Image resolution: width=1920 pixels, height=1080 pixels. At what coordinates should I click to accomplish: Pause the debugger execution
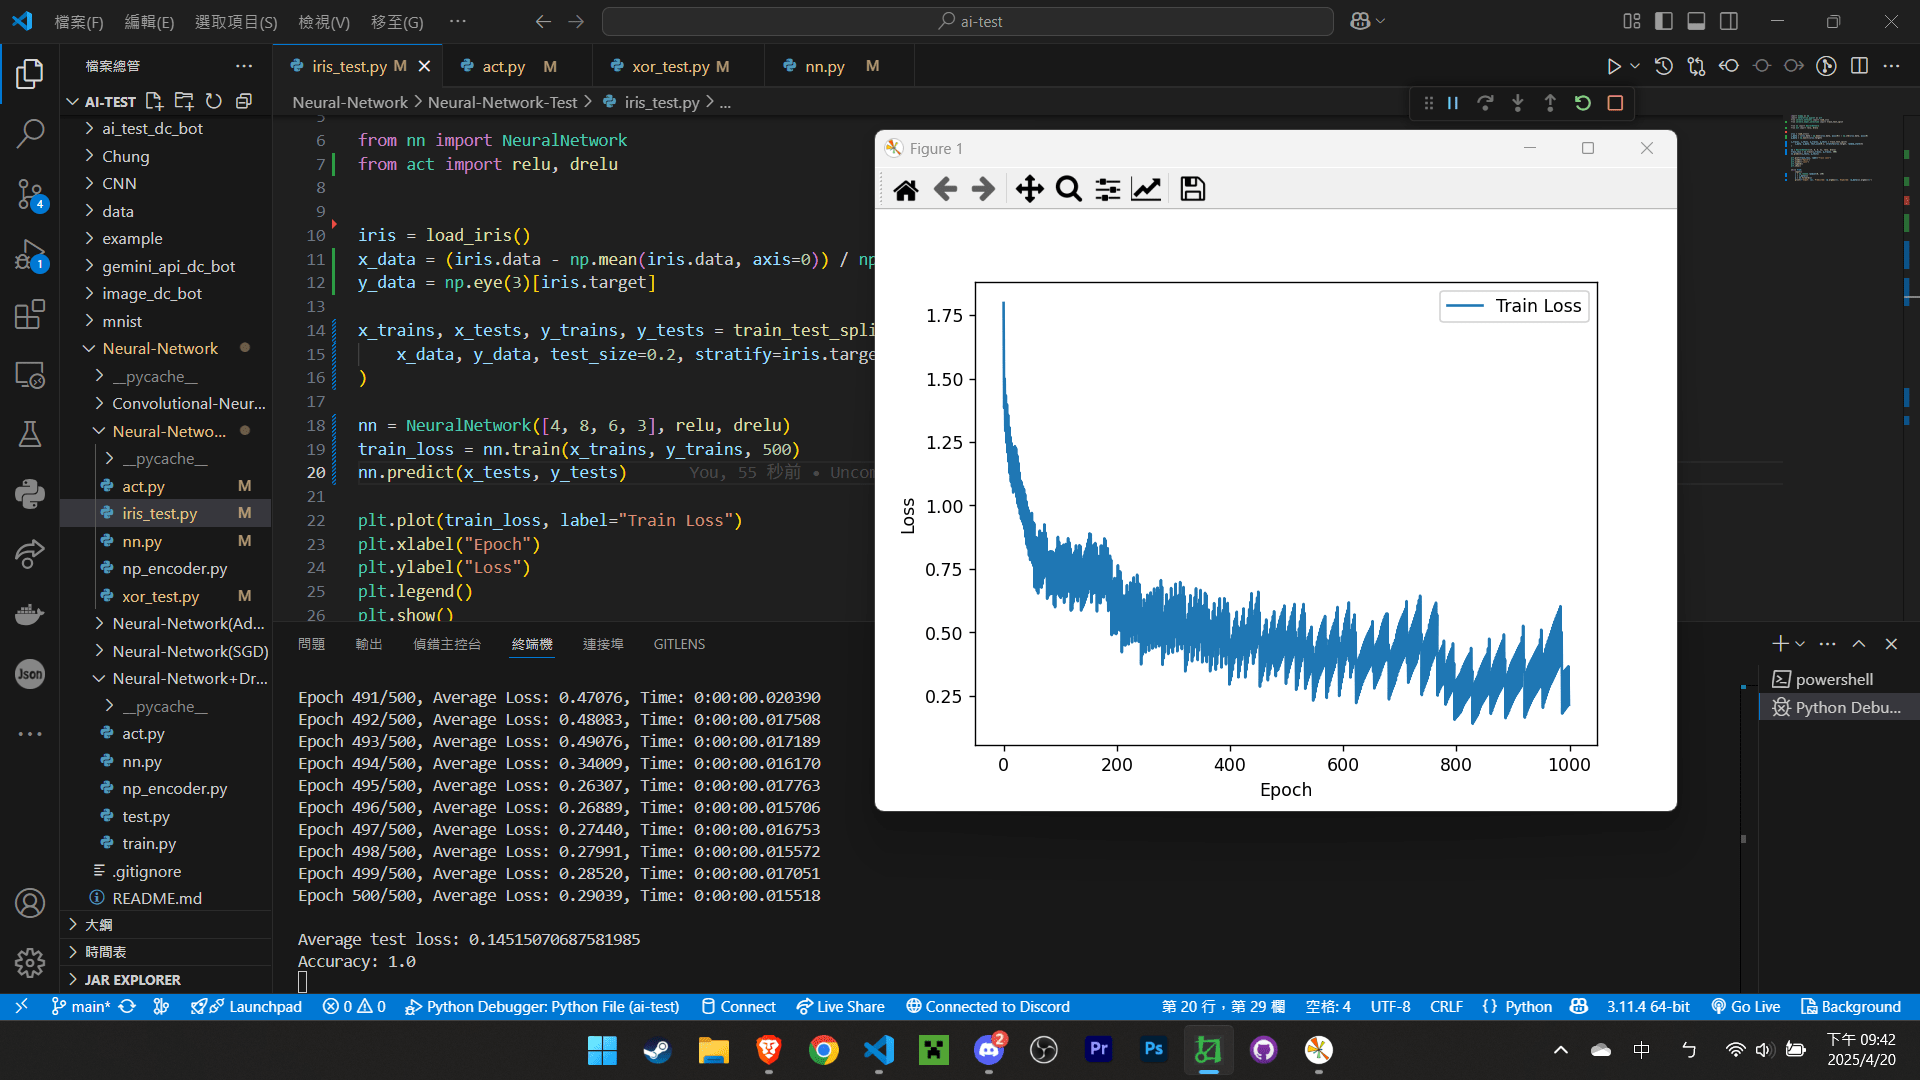pos(1453,103)
